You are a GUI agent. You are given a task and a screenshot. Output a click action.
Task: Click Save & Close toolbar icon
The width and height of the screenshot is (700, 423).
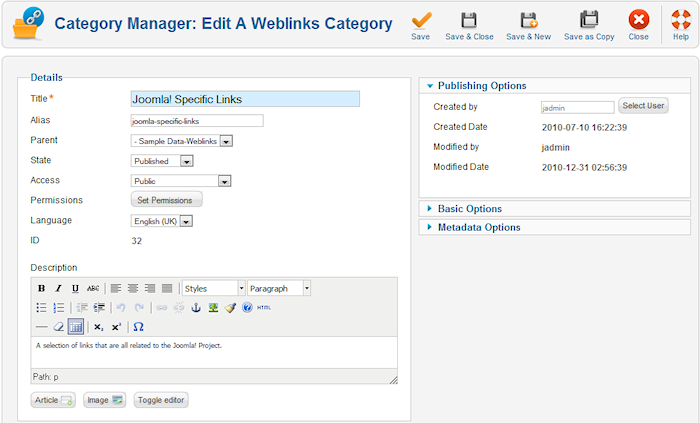469,21
